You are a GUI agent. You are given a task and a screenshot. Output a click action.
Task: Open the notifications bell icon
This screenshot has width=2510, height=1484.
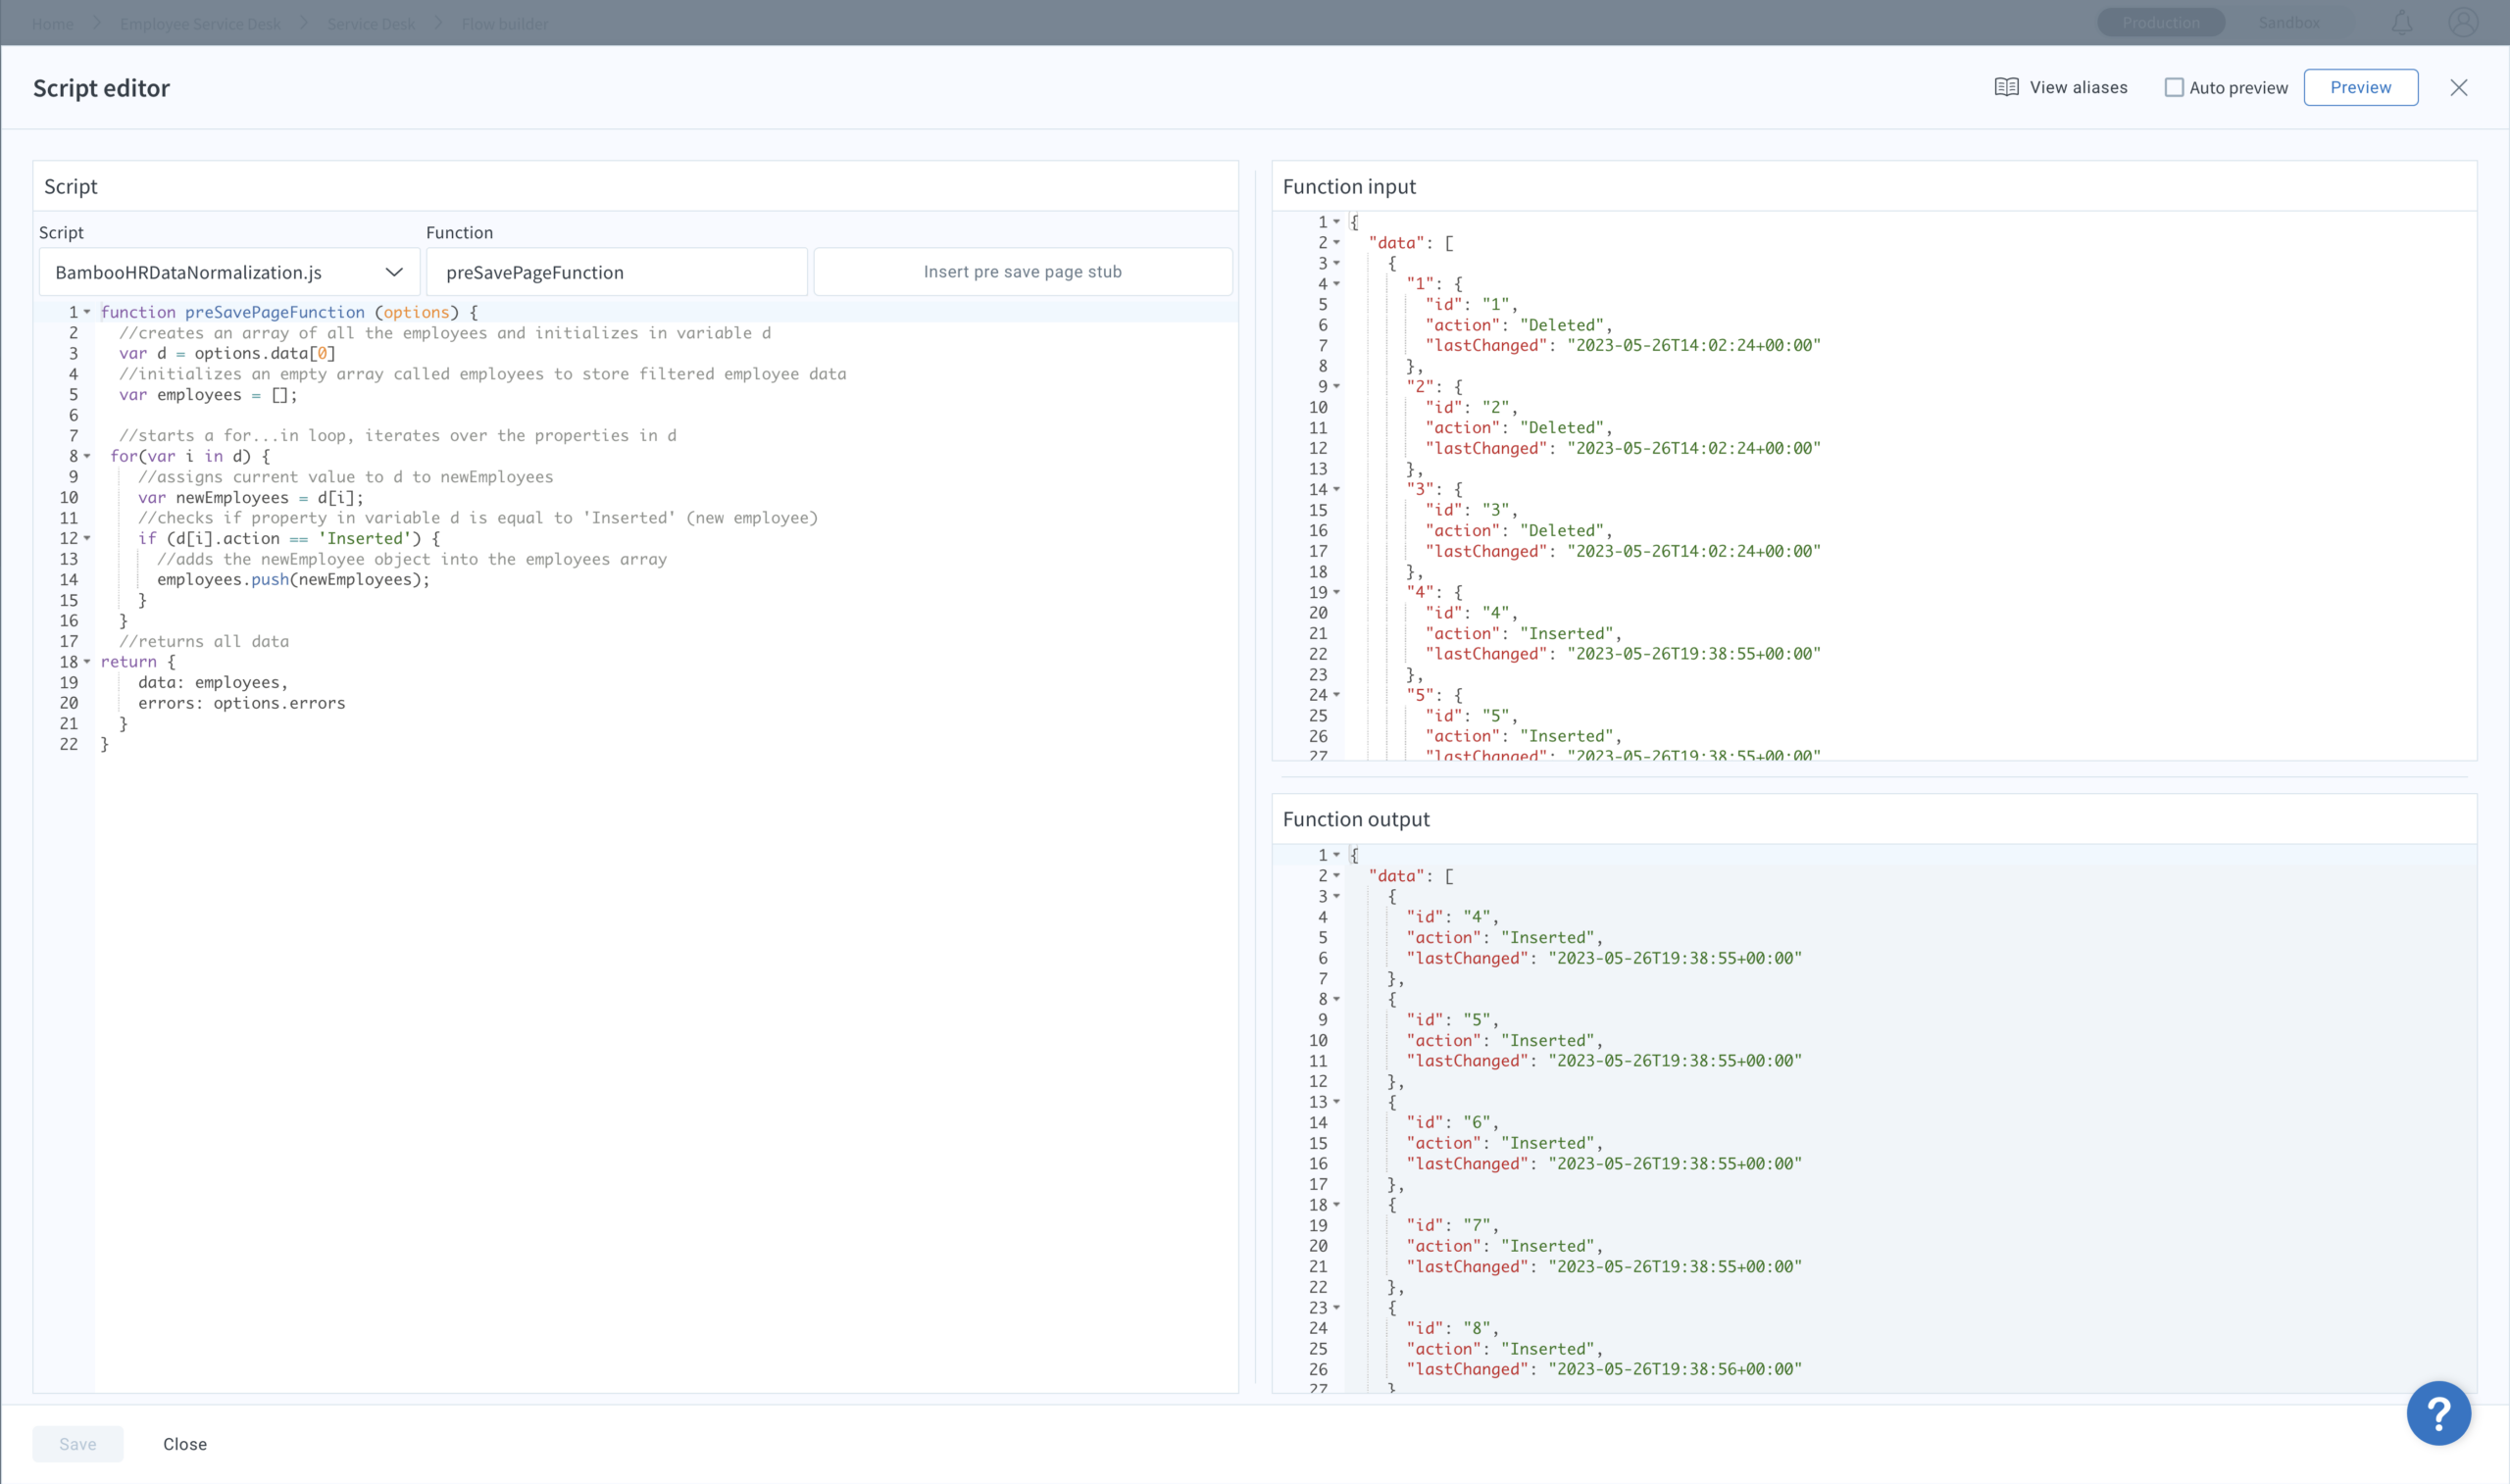pyautogui.click(x=2402, y=23)
